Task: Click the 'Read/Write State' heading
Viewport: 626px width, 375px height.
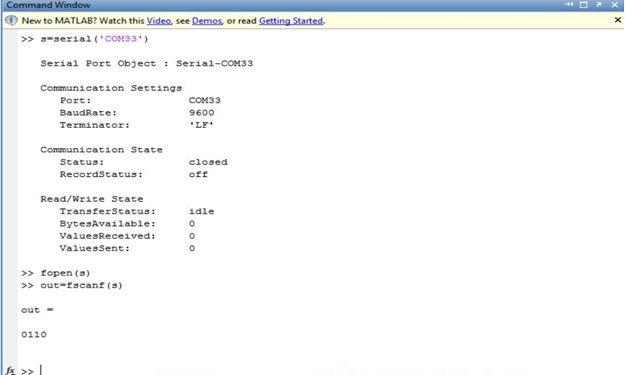Action: (91, 199)
